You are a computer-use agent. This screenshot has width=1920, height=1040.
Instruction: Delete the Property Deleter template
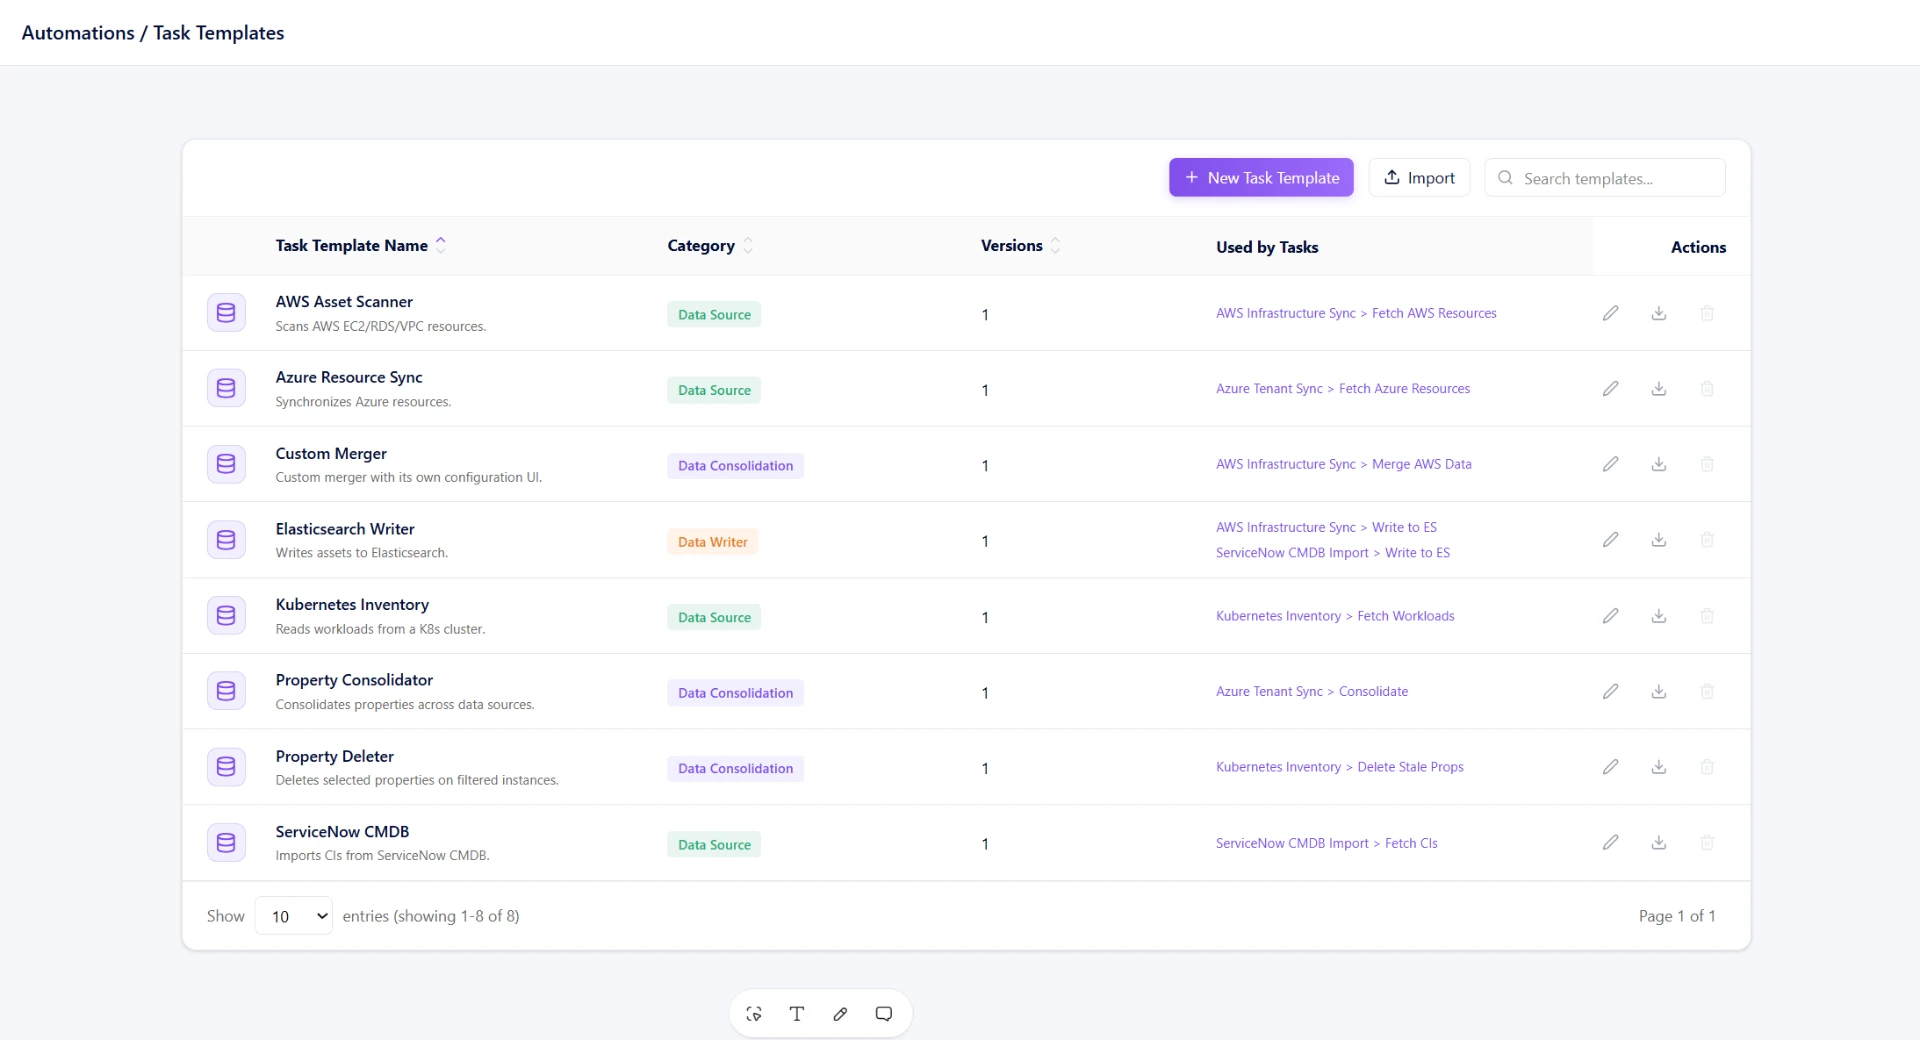[1707, 767]
